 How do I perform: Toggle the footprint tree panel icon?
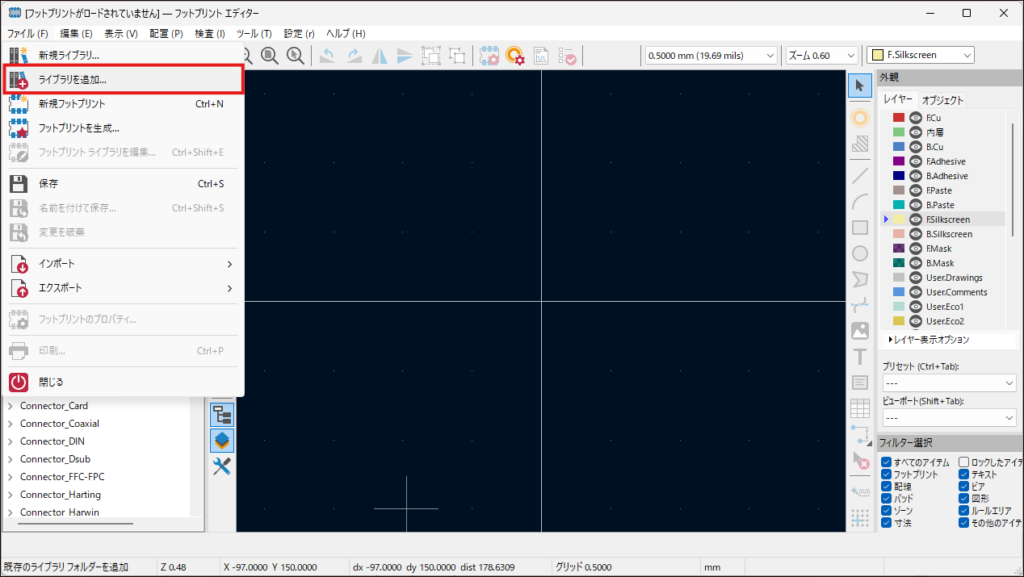pyautogui.click(x=222, y=415)
